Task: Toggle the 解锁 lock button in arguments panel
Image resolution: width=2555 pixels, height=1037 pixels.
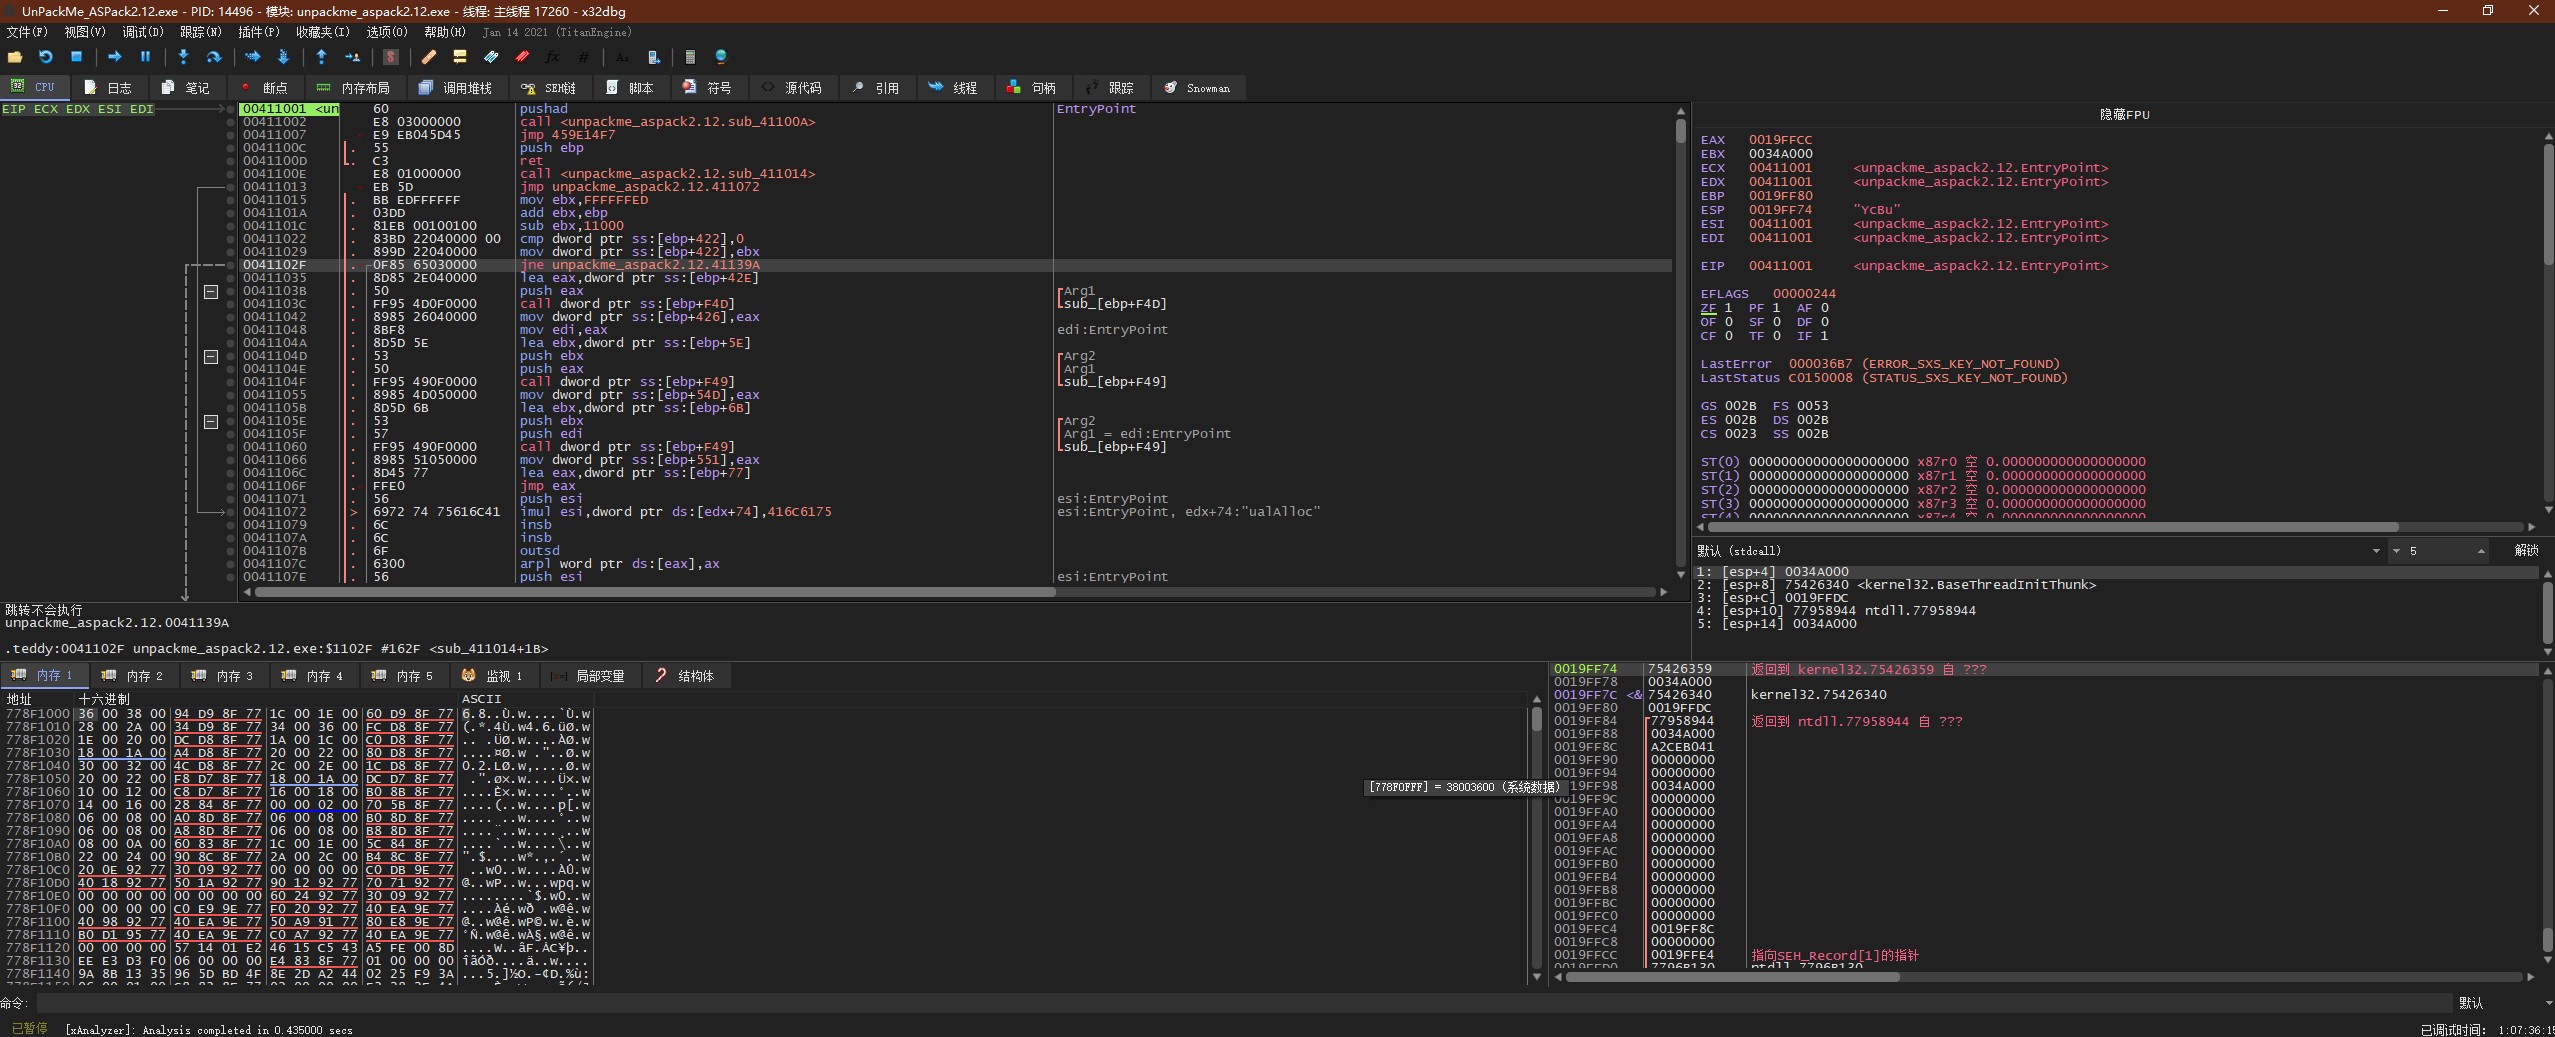Action: pyautogui.click(x=2526, y=551)
